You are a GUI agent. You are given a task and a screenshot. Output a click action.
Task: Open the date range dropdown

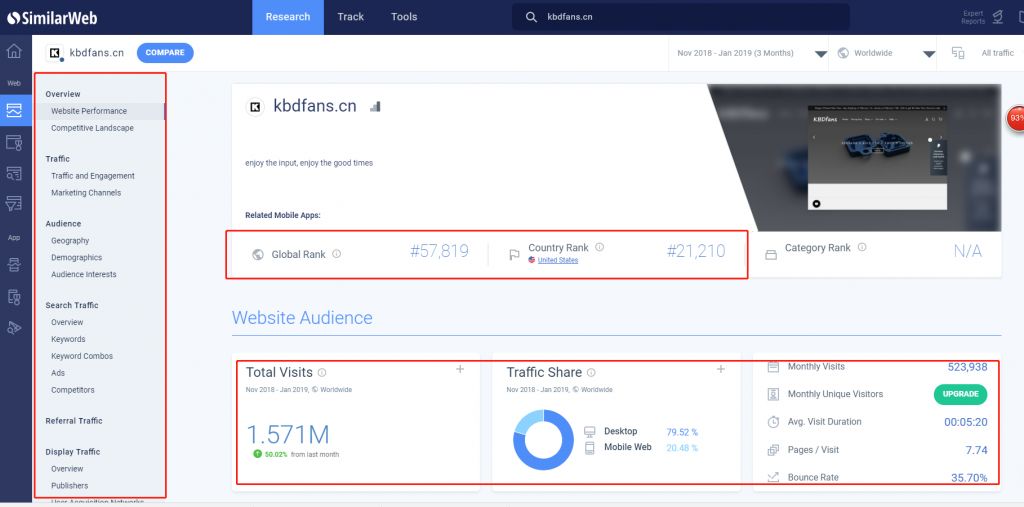coord(820,53)
